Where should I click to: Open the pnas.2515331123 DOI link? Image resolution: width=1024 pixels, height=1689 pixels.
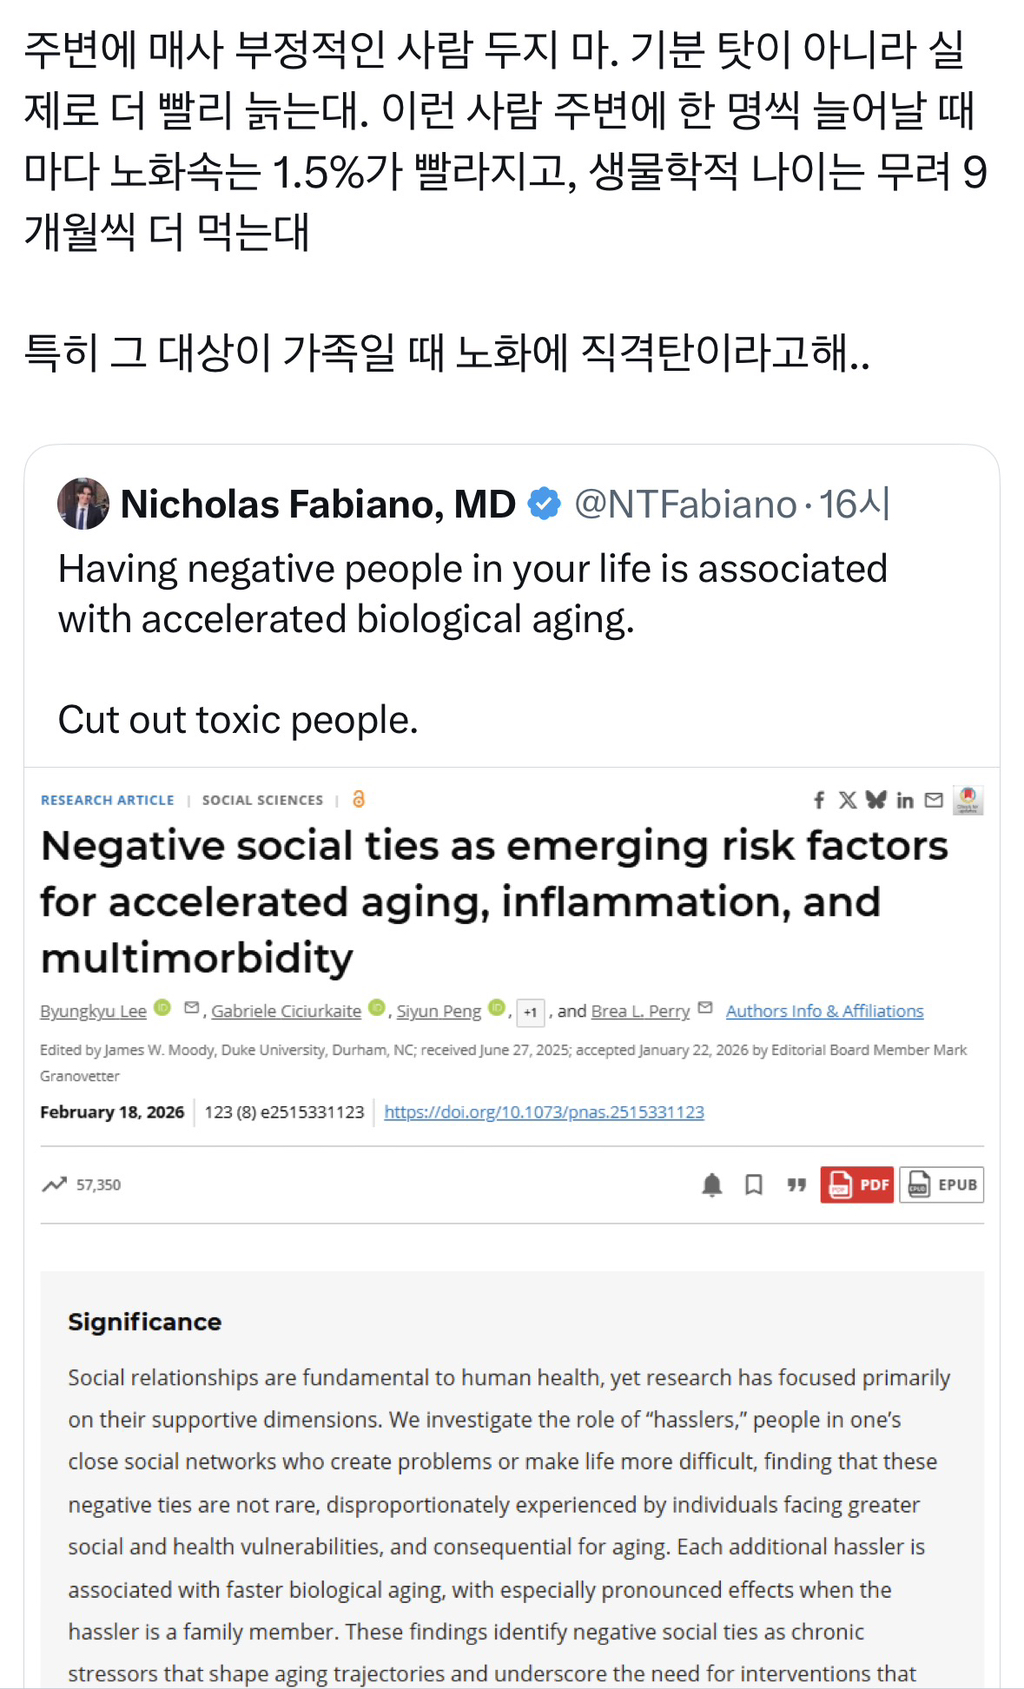[x=544, y=1112]
